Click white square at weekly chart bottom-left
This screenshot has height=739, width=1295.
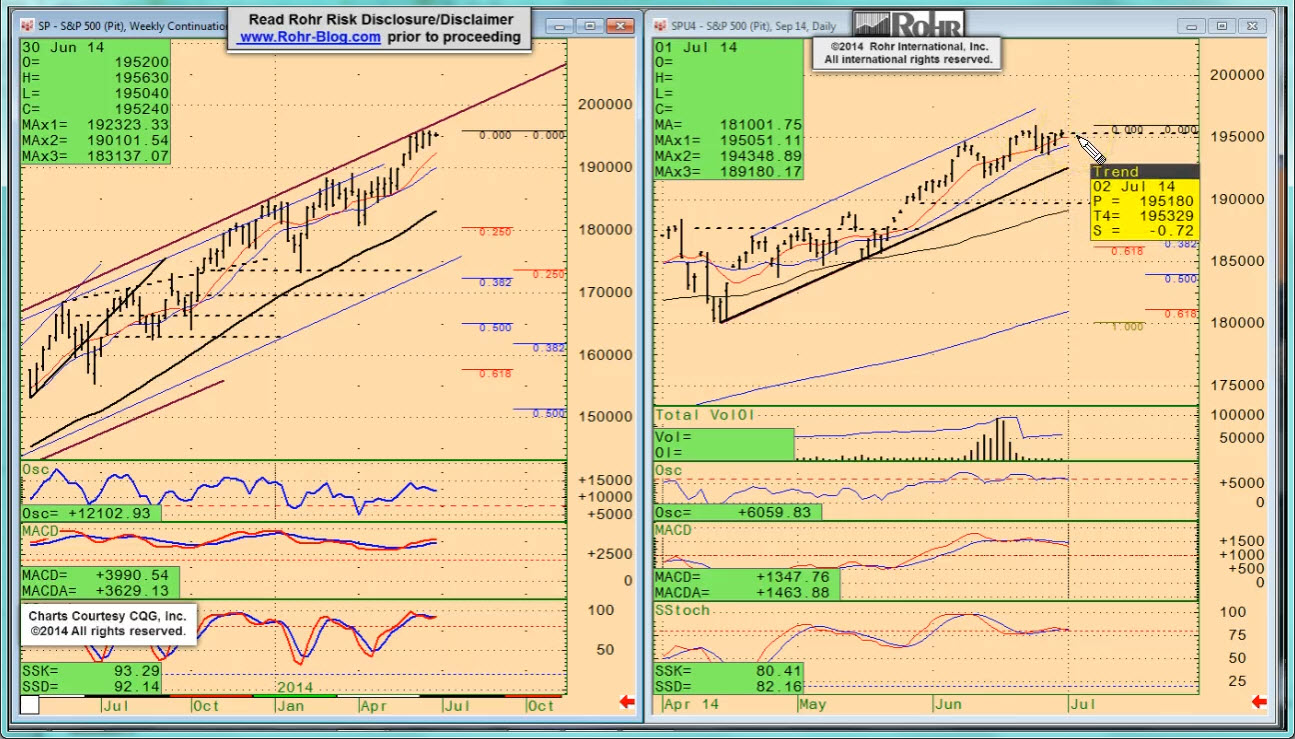click(29, 705)
